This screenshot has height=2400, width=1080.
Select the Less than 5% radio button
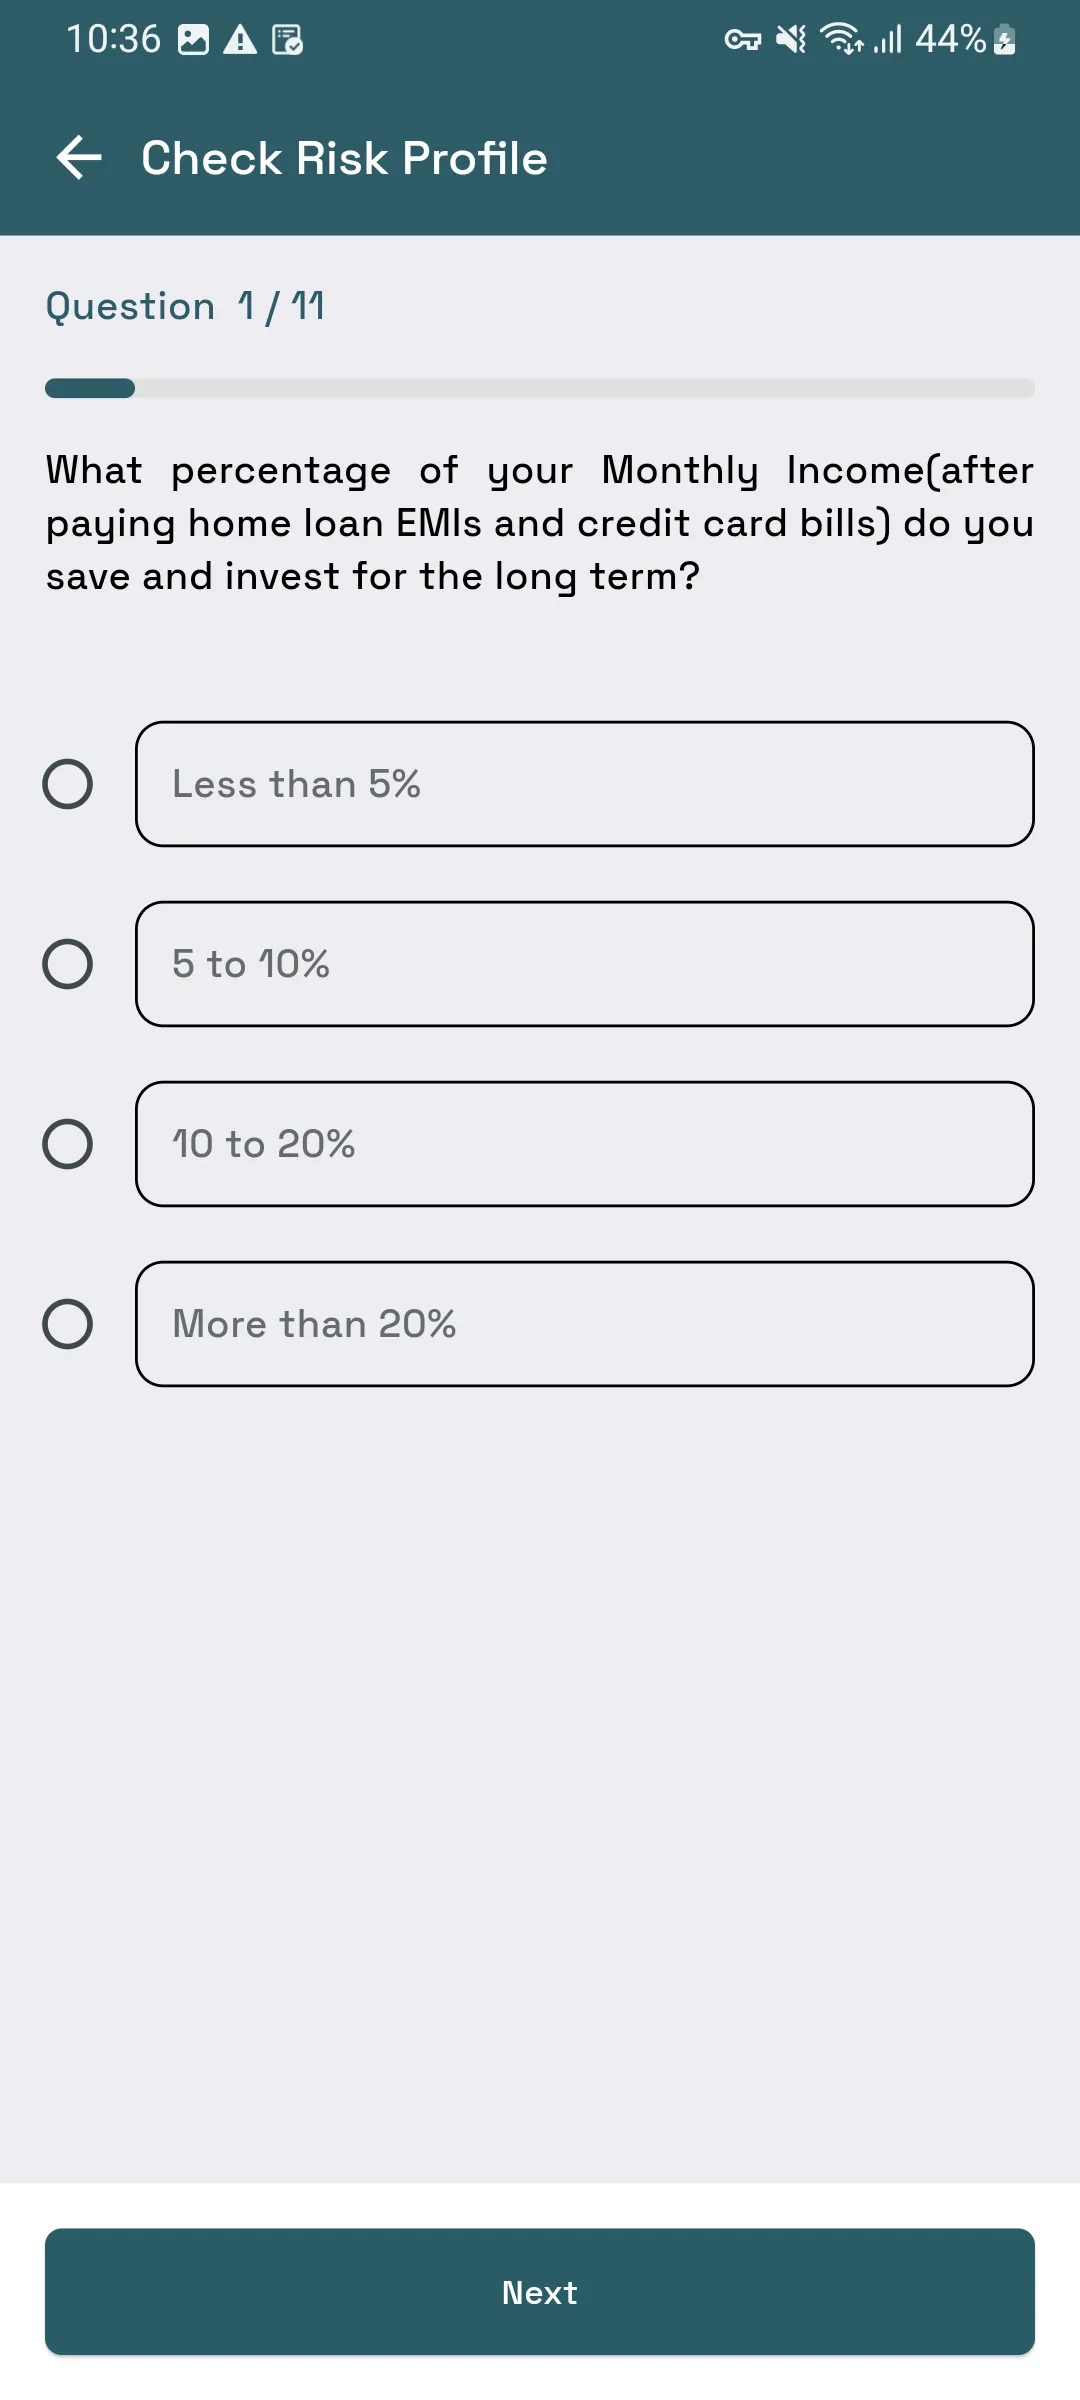tap(68, 784)
